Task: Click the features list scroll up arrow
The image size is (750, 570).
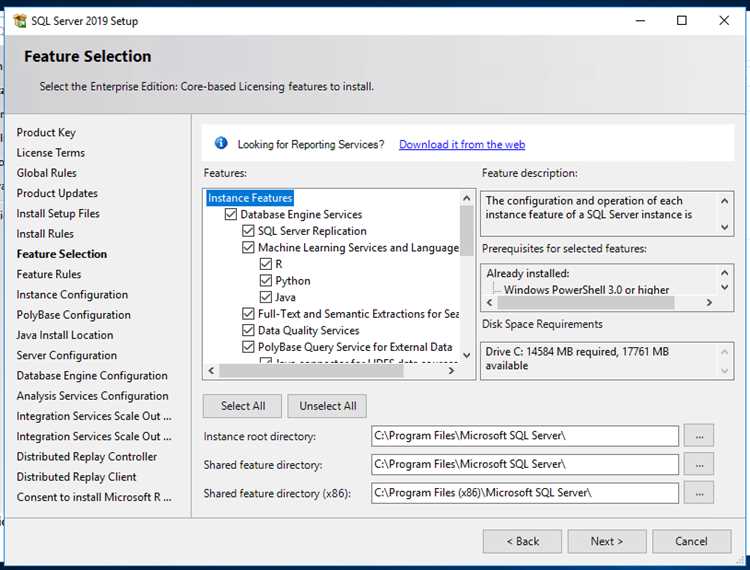Action: coord(467,198)
